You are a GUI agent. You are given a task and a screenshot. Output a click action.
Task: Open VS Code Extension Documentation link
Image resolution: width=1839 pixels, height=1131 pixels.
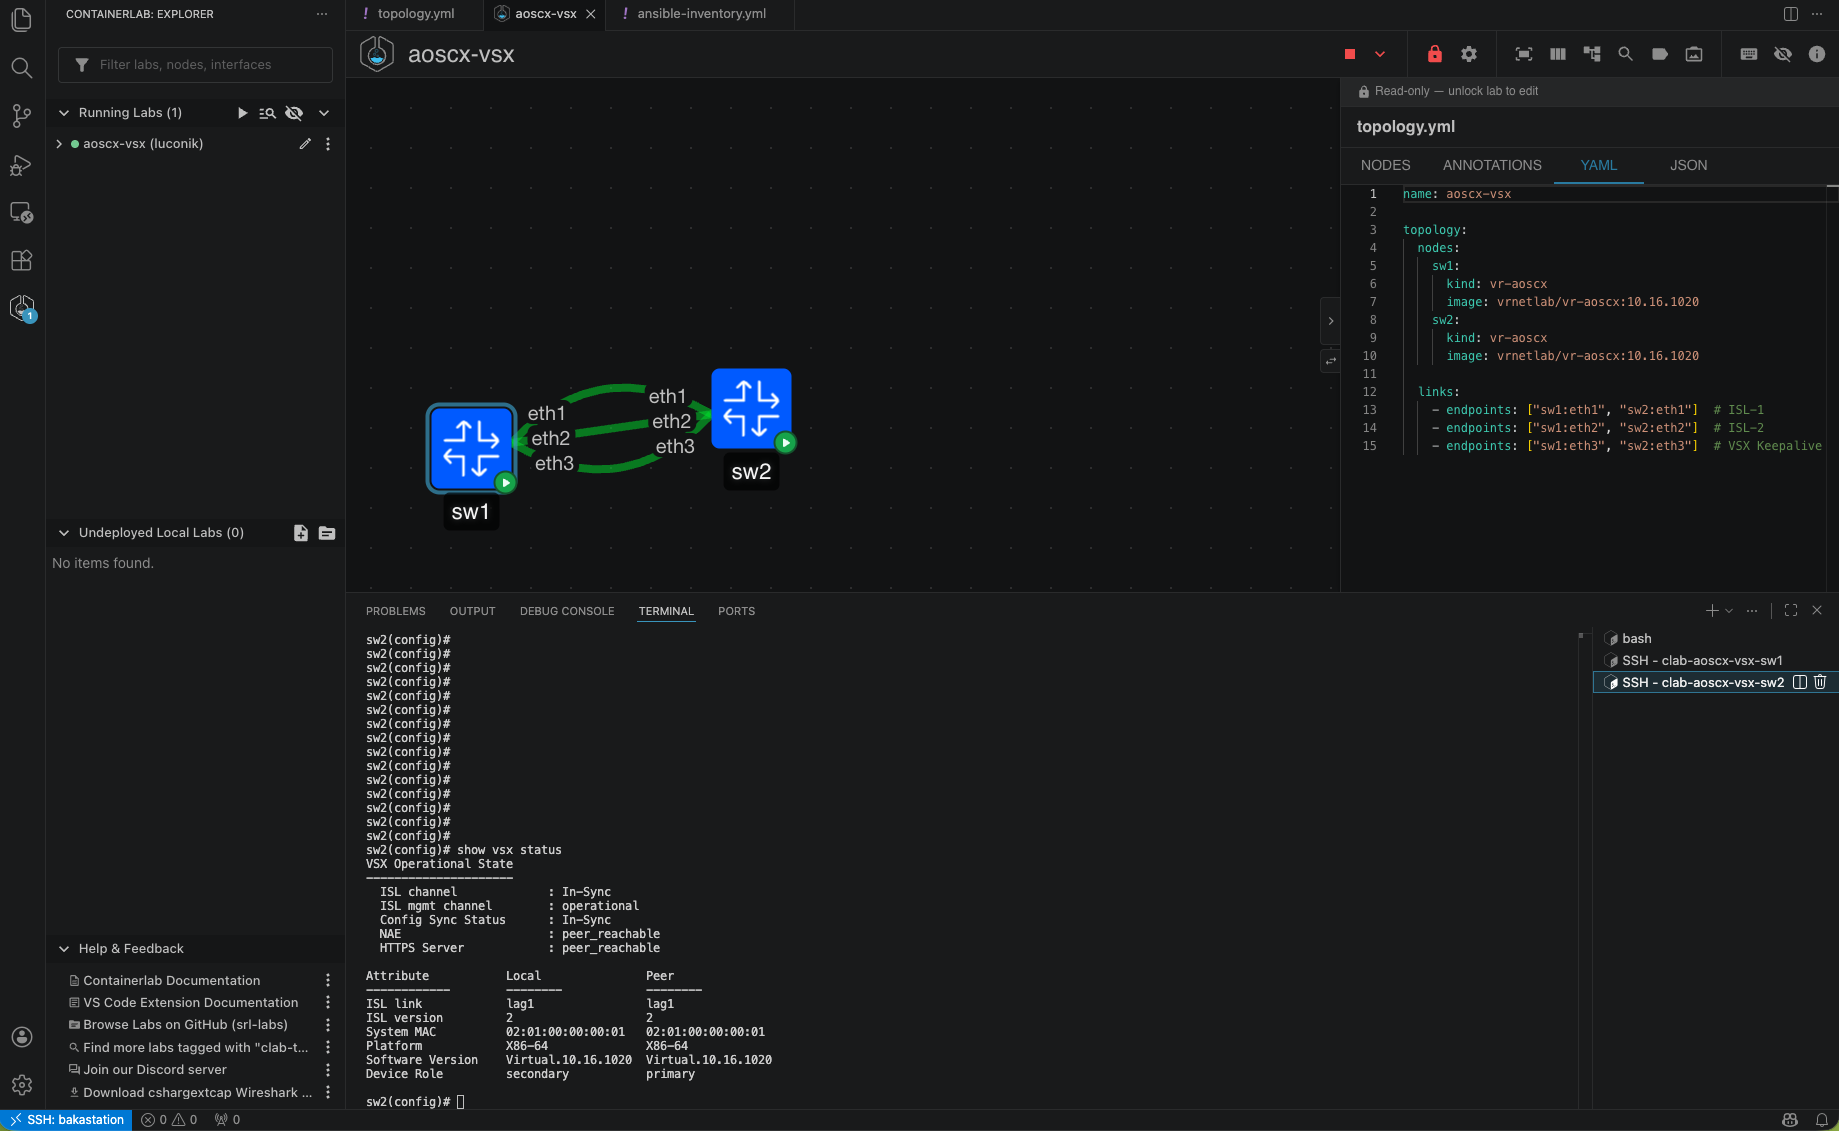[x=190, y=1003]
